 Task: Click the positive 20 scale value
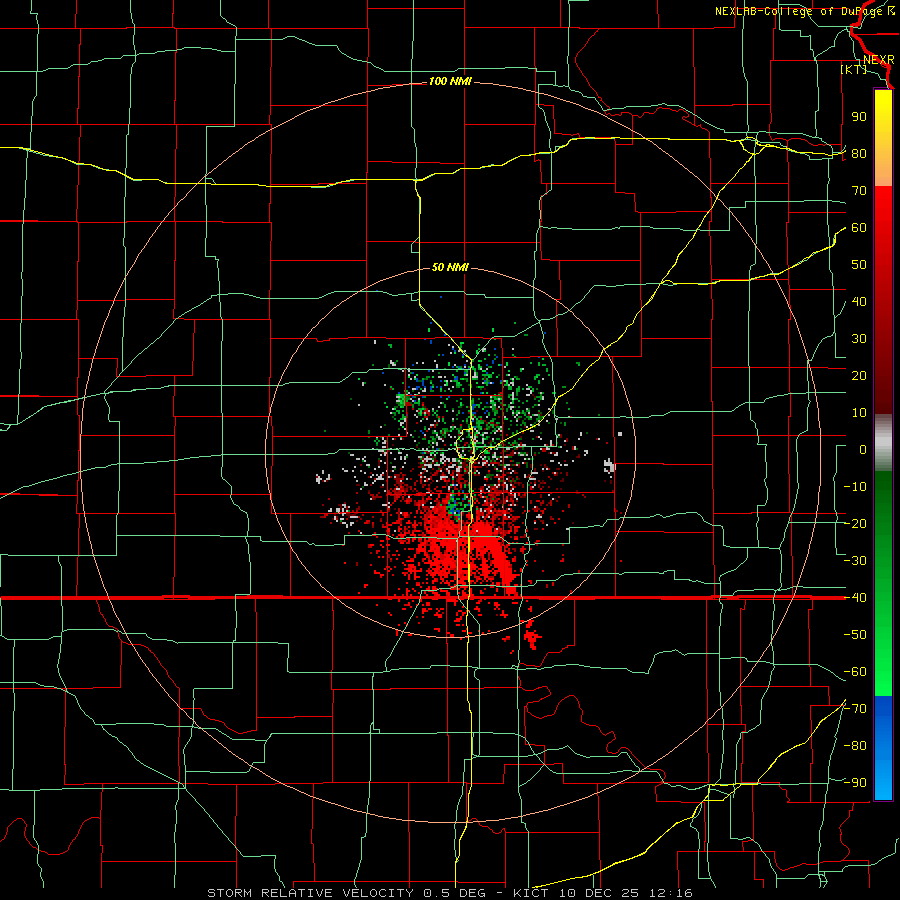point(859,376)
